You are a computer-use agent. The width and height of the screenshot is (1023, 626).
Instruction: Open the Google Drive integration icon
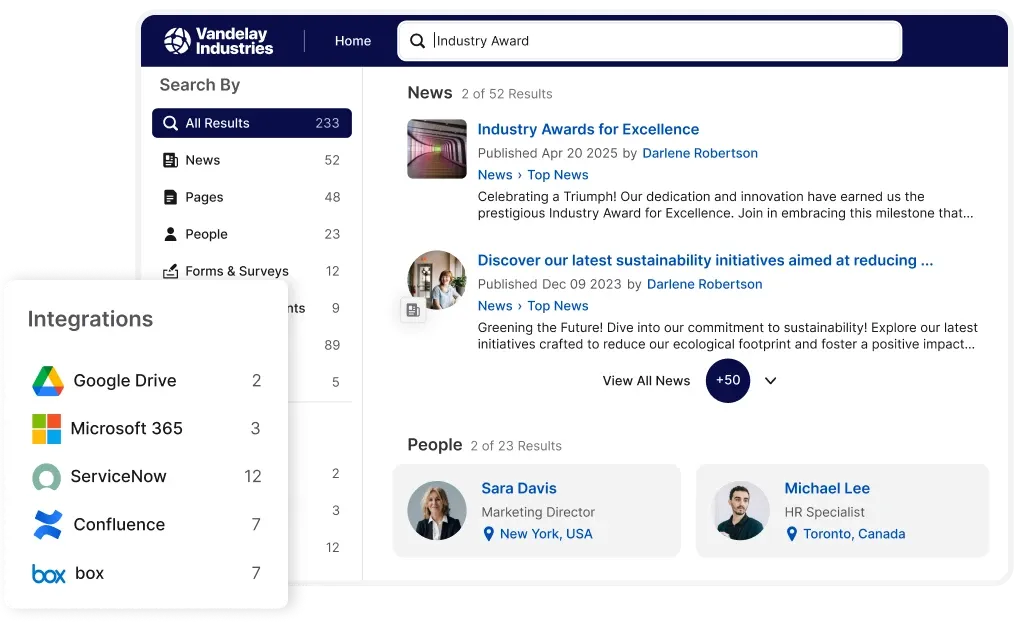49,380
